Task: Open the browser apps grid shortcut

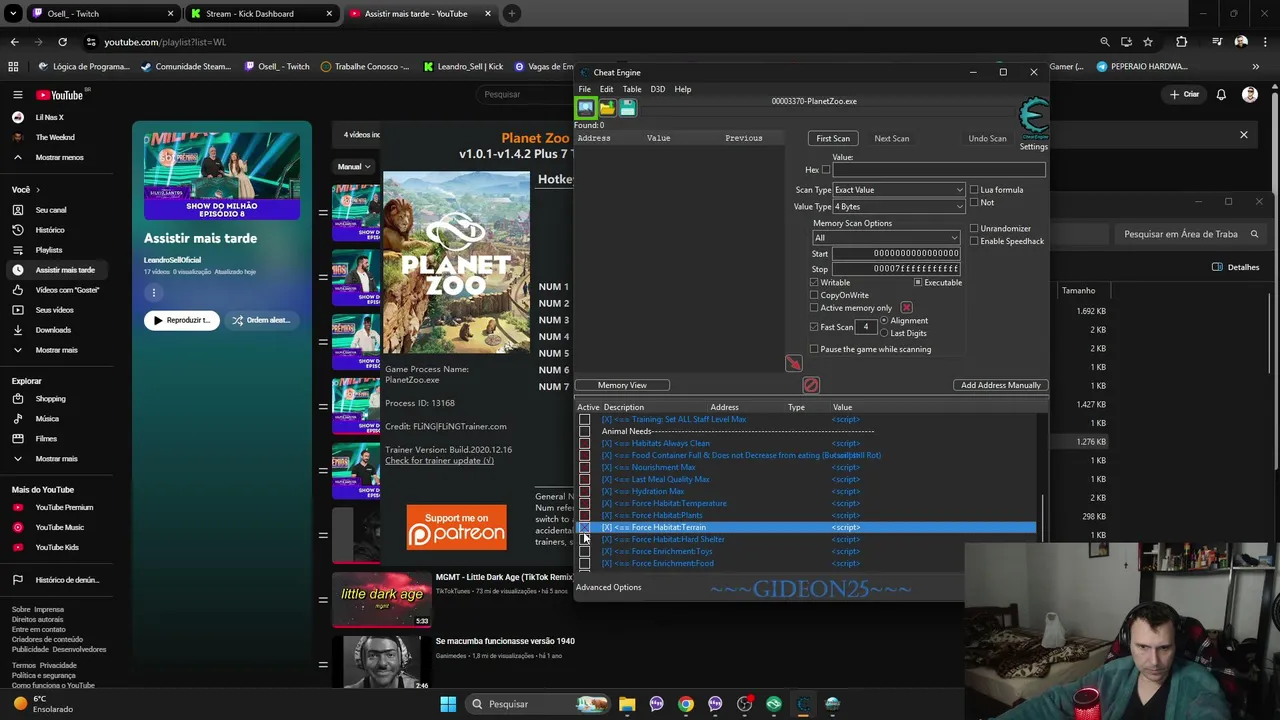Action: pyautogui.click(x=13, y=67)
